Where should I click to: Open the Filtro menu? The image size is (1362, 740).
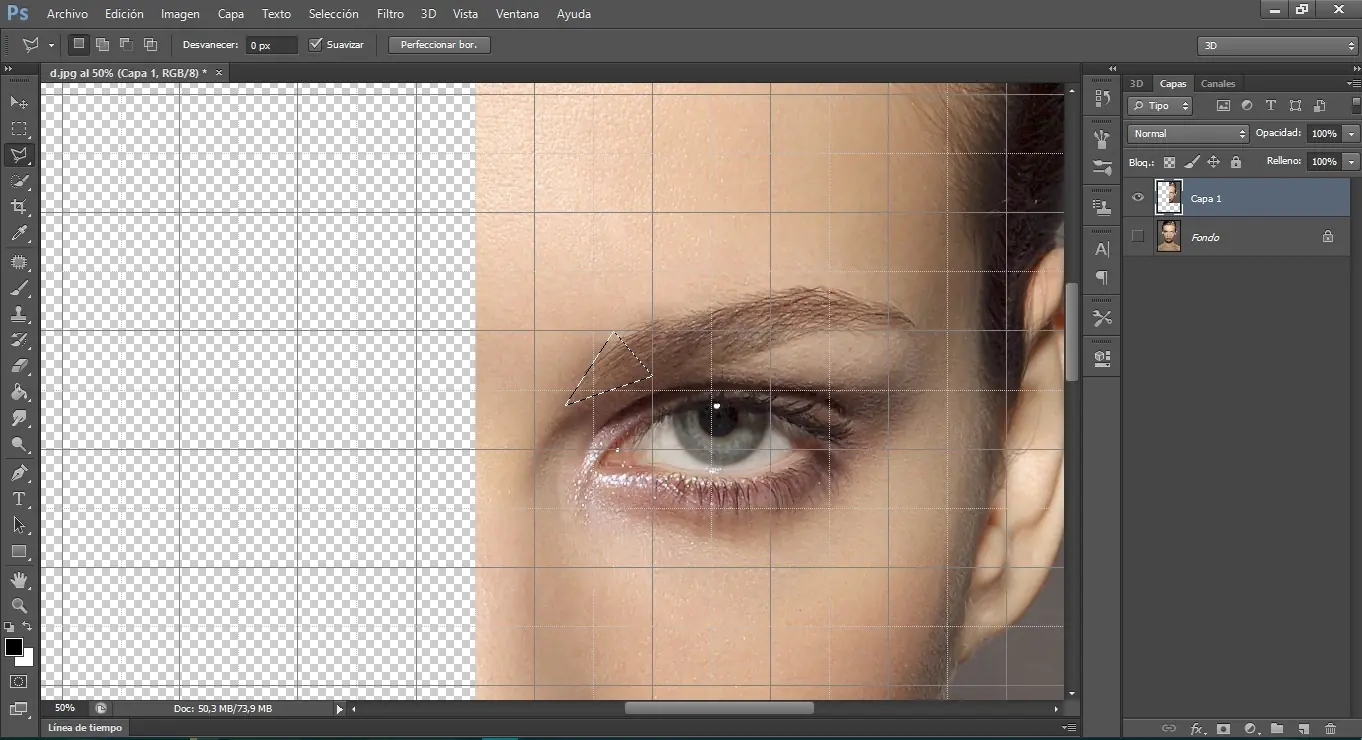coord(390,14)
